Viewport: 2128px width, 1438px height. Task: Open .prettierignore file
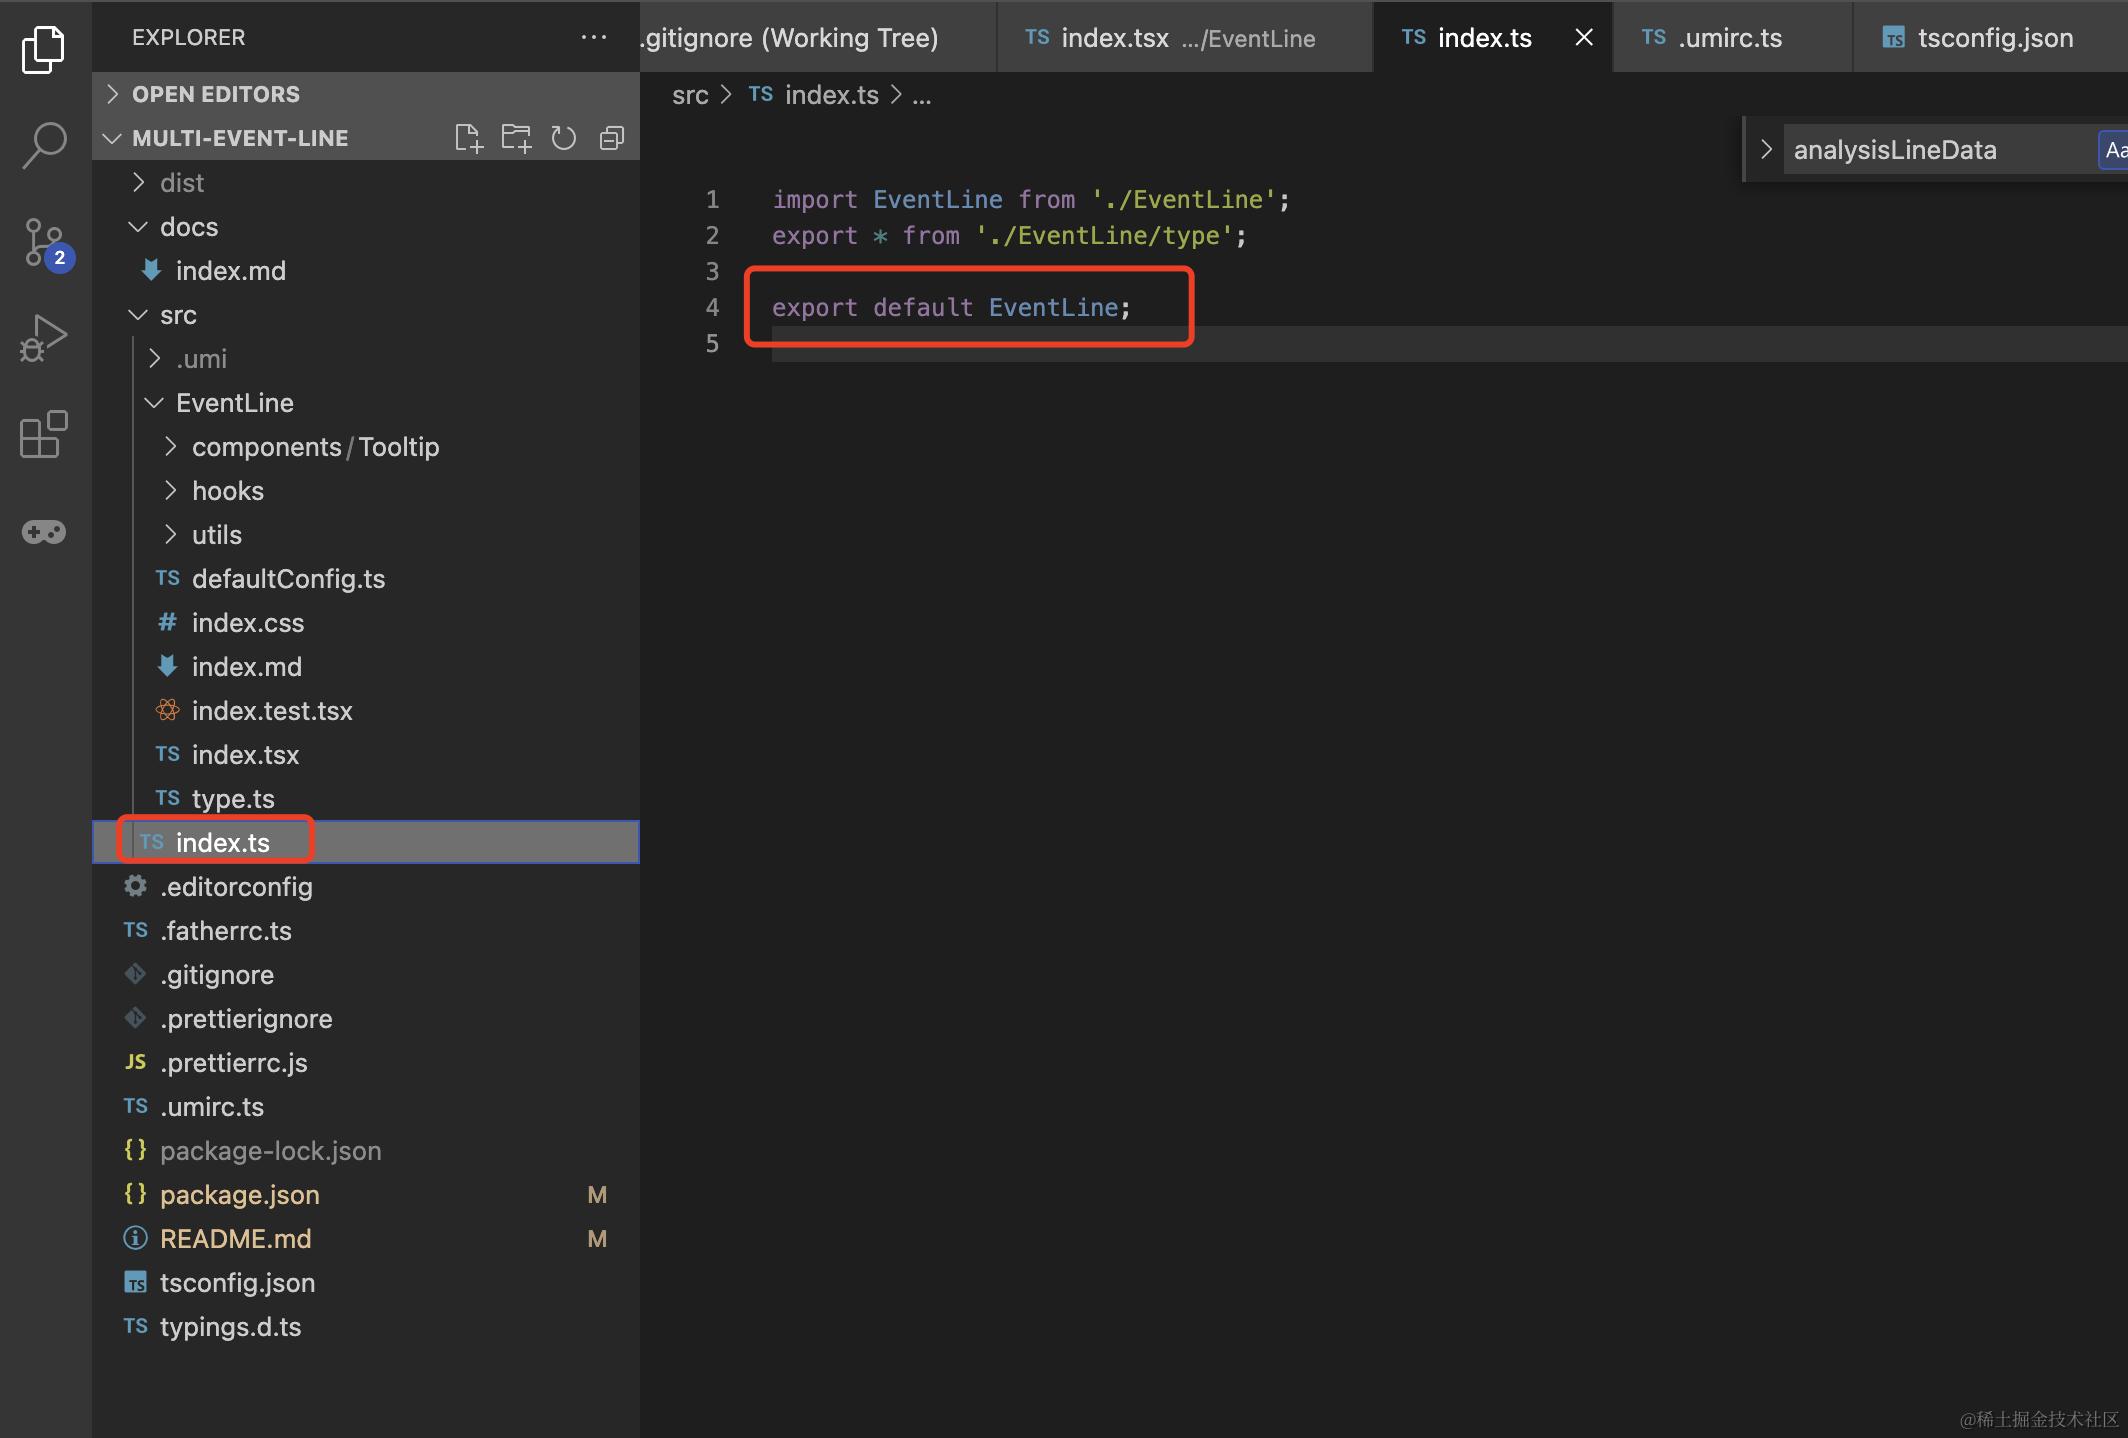366,1018
